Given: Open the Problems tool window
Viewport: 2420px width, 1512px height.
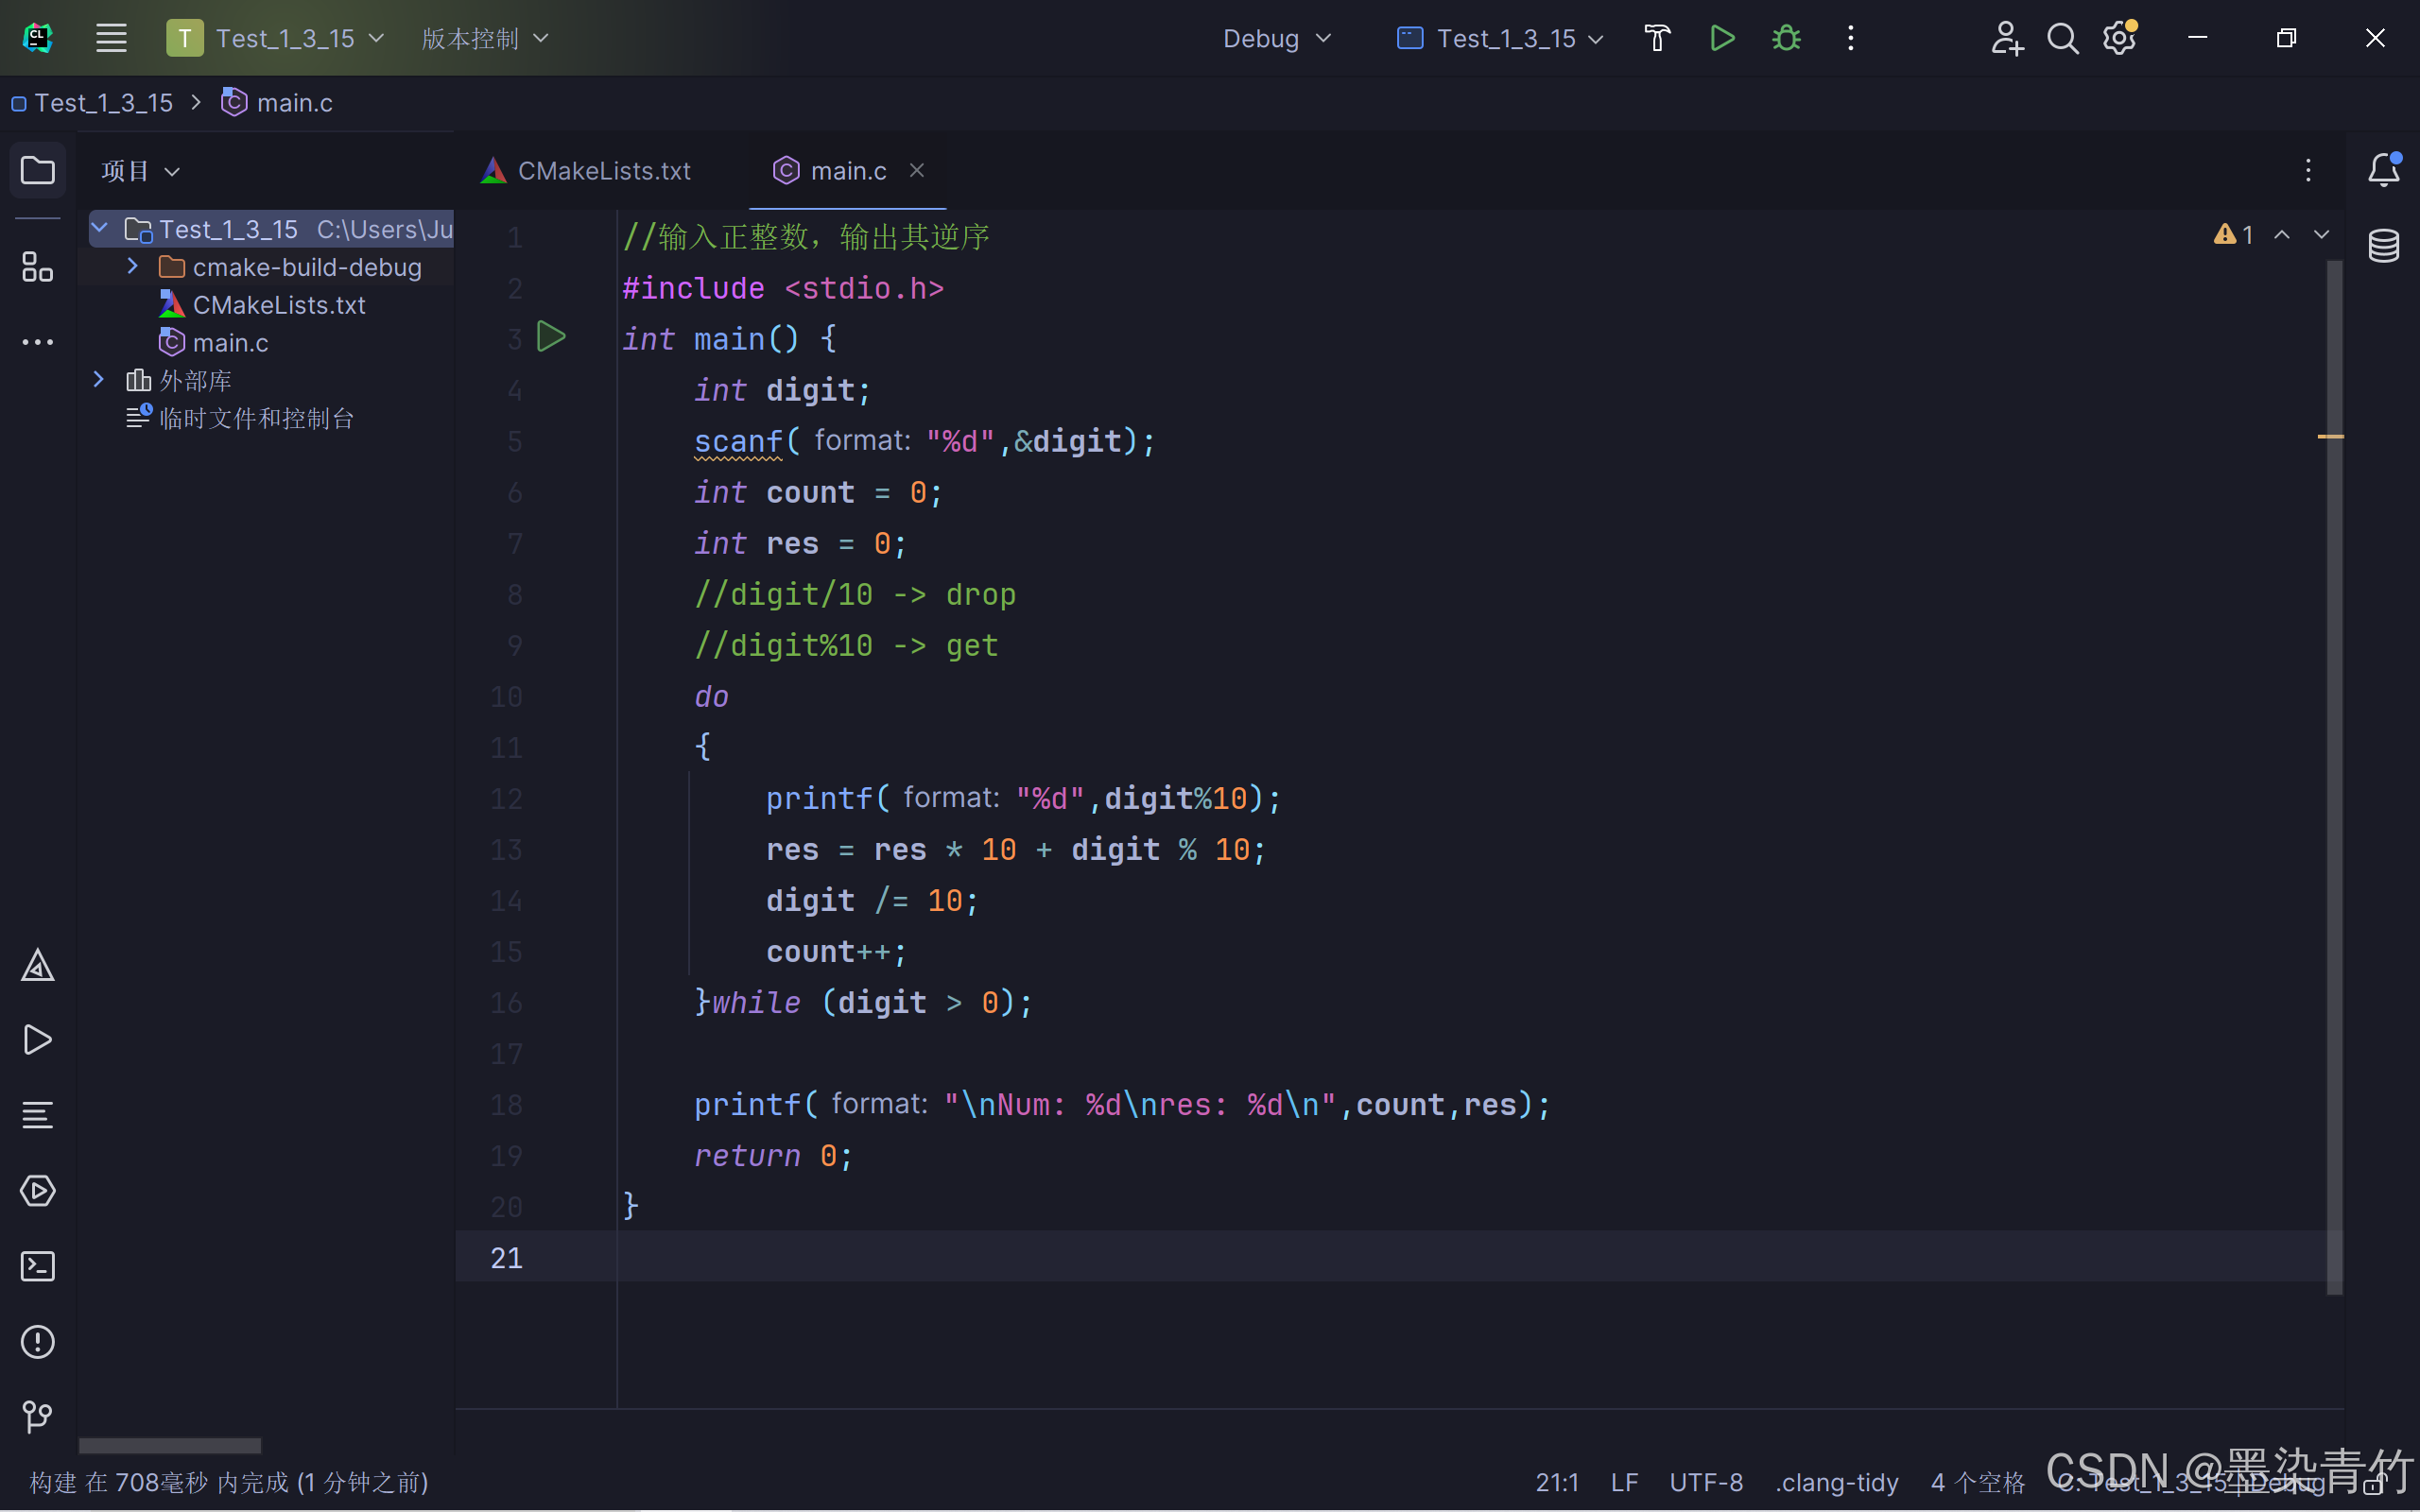Looking at the screenshot, I should [37, 1341].
